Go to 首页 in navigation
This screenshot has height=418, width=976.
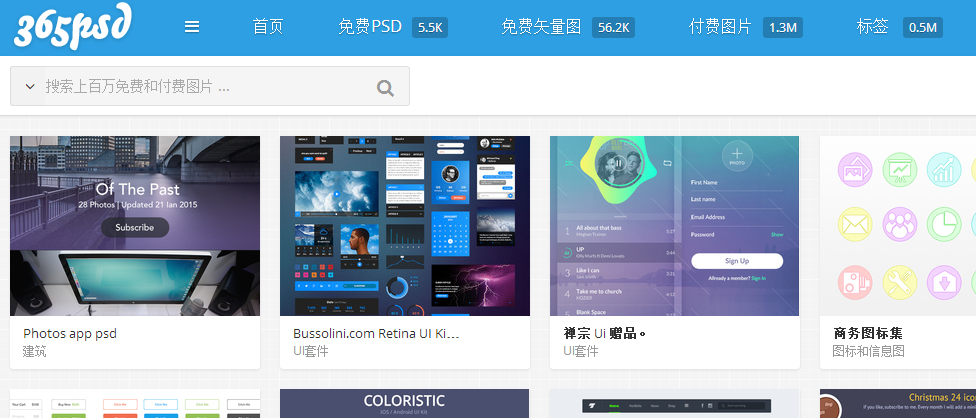[x=268, y=27]
